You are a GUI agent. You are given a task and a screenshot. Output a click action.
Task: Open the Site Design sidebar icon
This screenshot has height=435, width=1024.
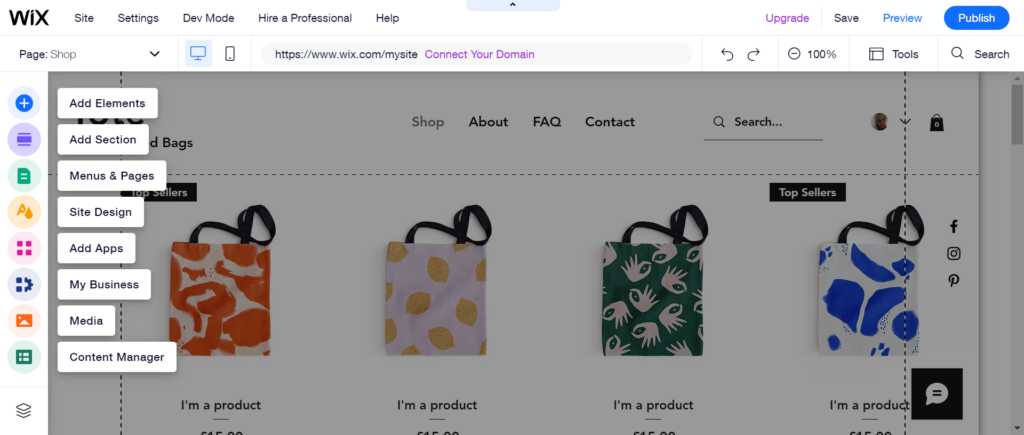coord(24,212)
